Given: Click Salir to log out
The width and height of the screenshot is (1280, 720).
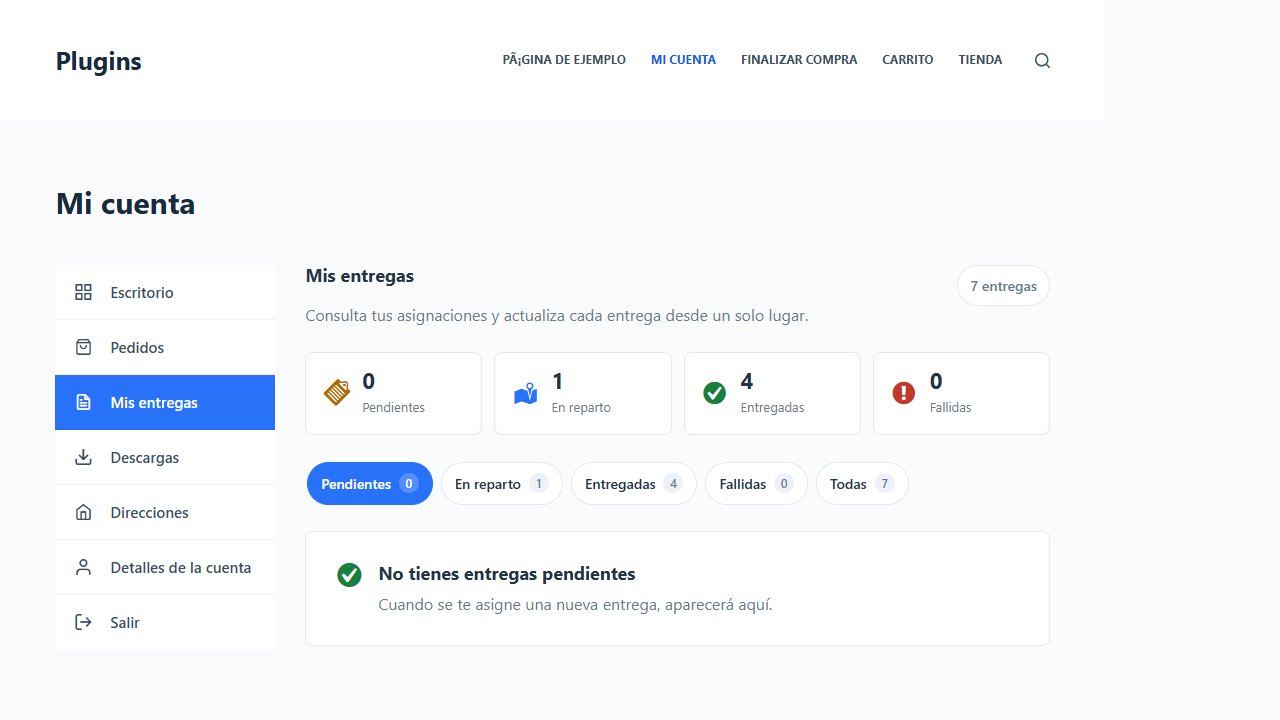Looking at the screenshot, I should pos(165,622).
